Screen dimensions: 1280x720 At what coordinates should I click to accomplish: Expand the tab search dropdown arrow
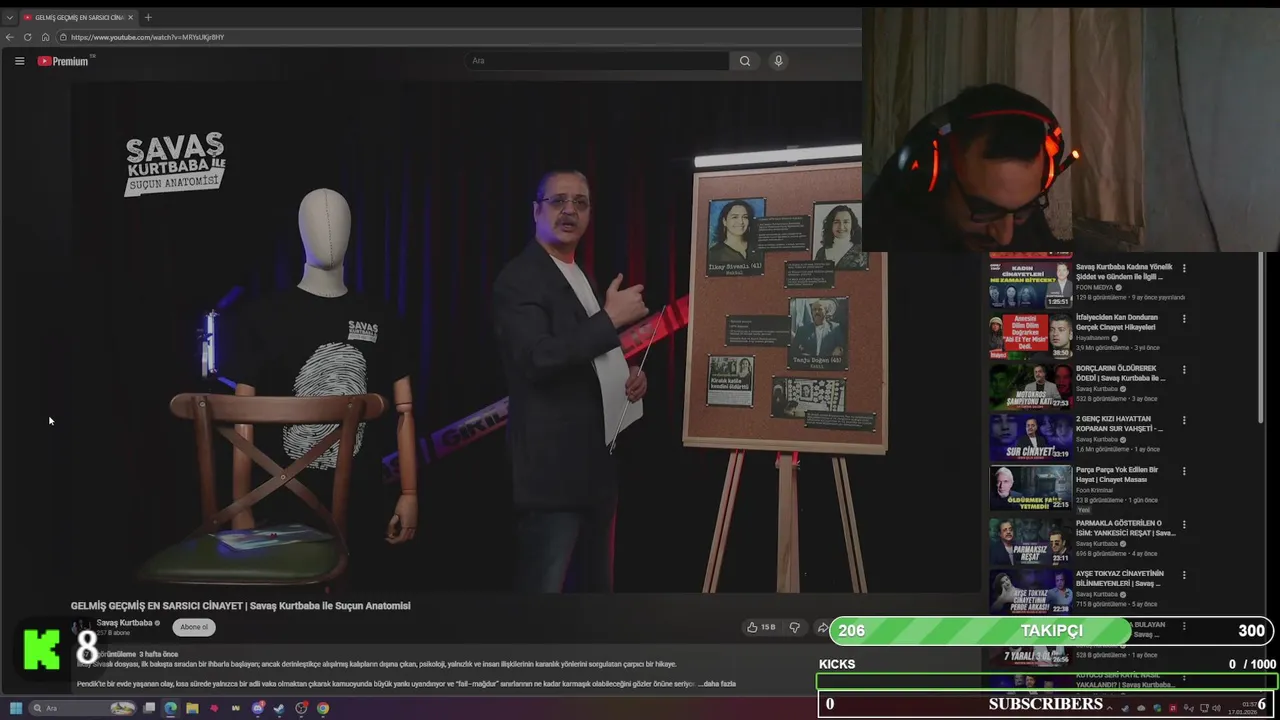coord(9,17)
